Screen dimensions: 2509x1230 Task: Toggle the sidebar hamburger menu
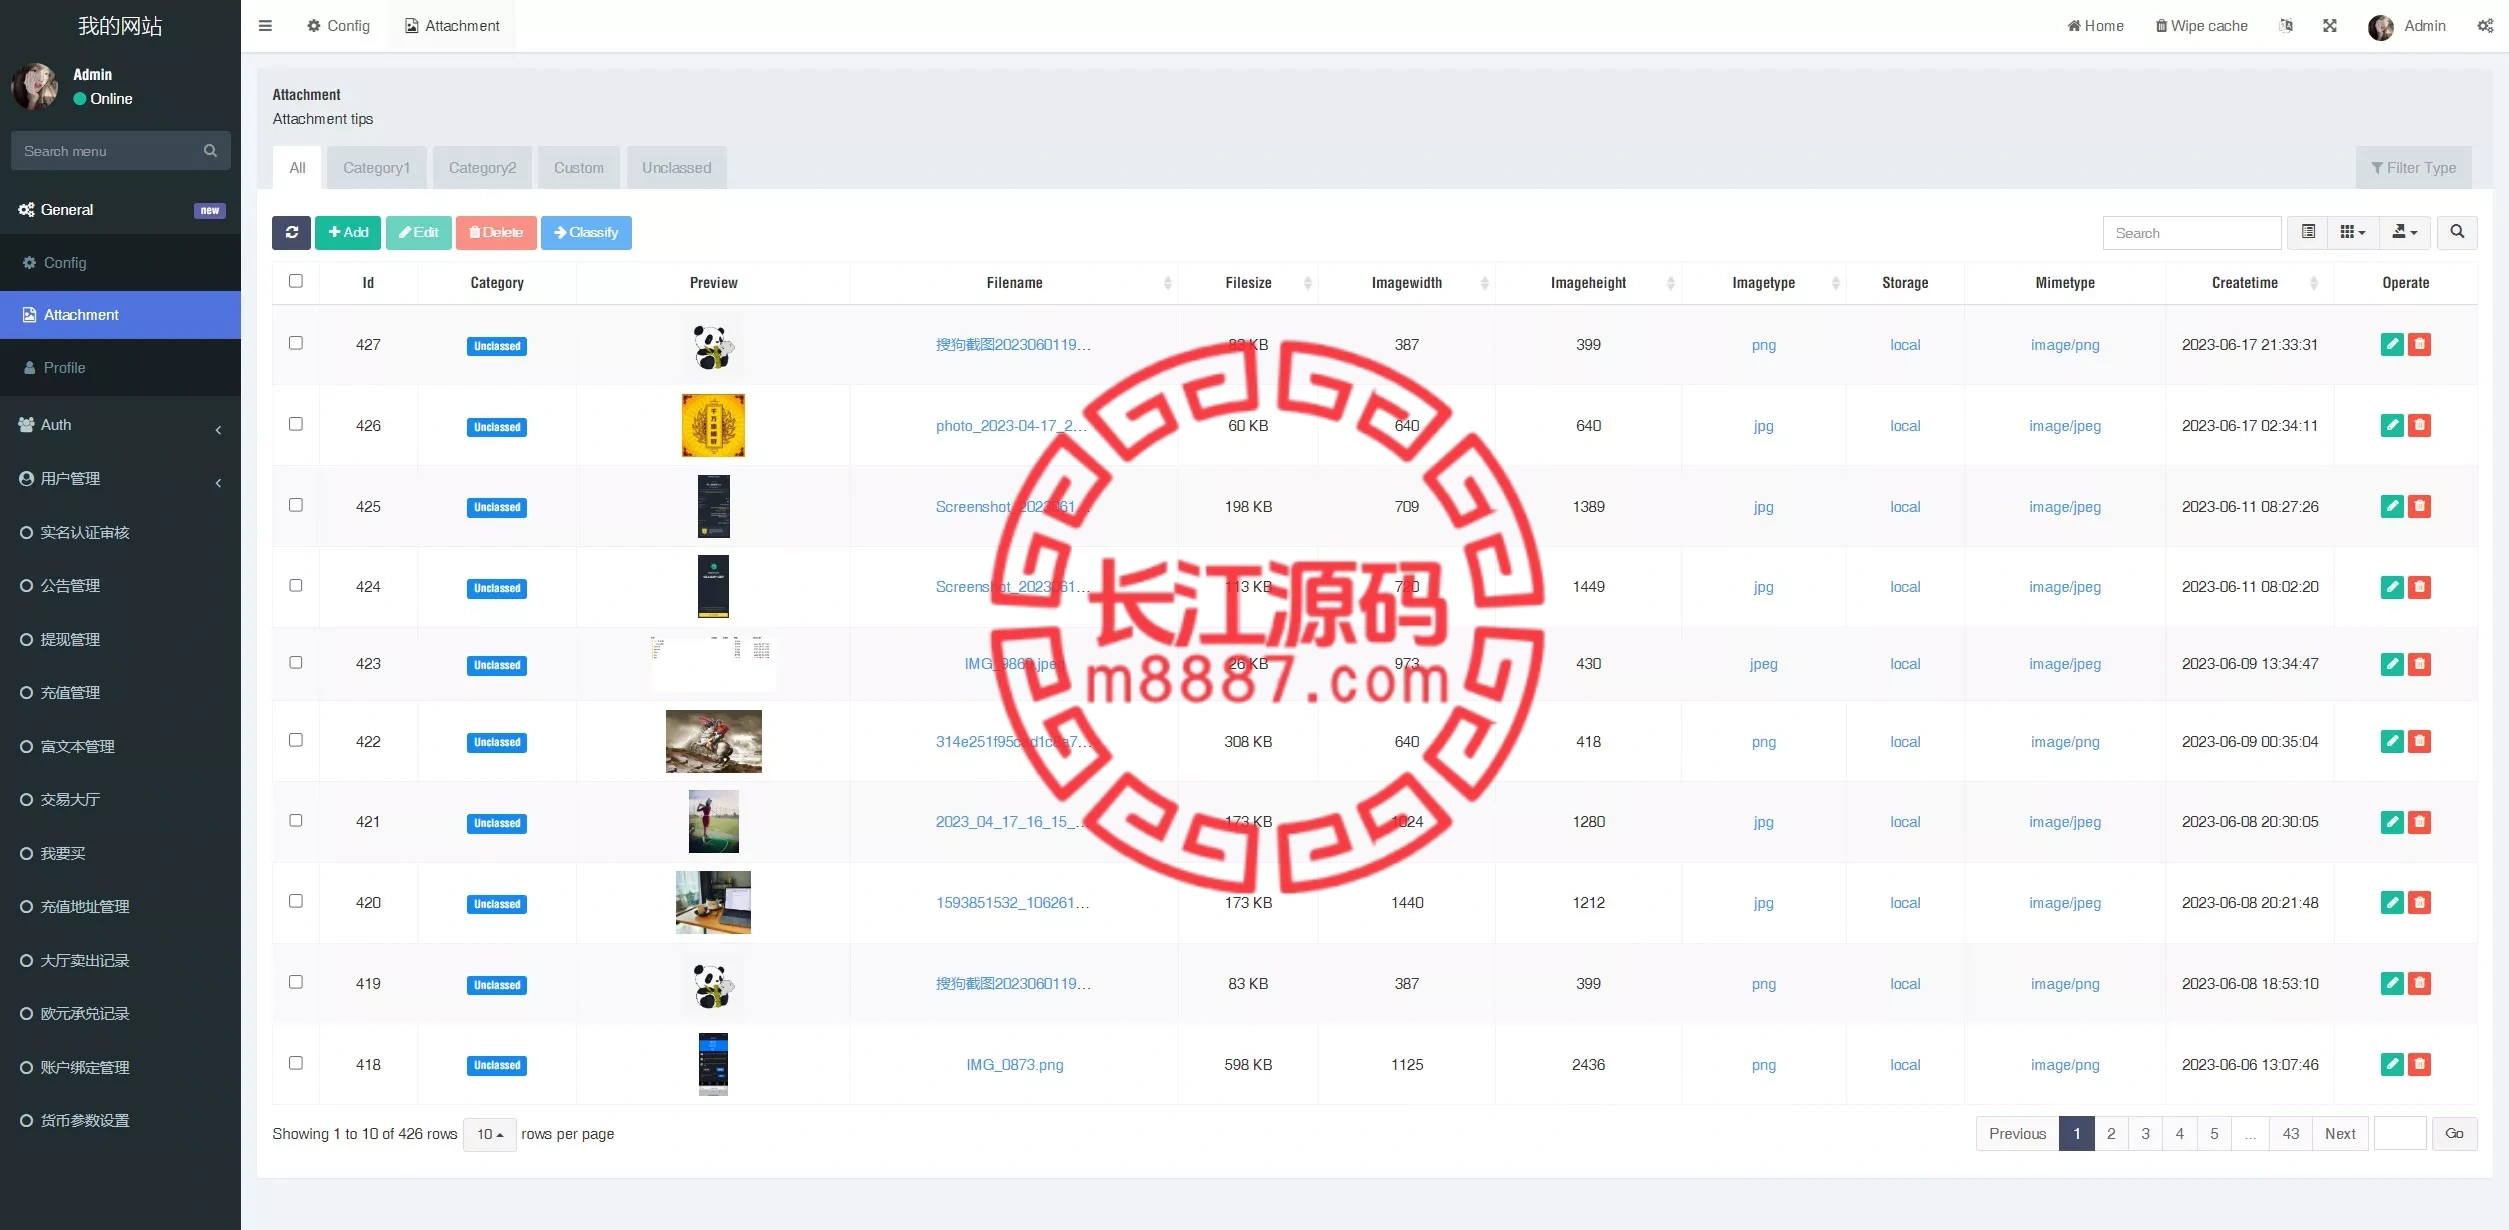click(265, 26)
